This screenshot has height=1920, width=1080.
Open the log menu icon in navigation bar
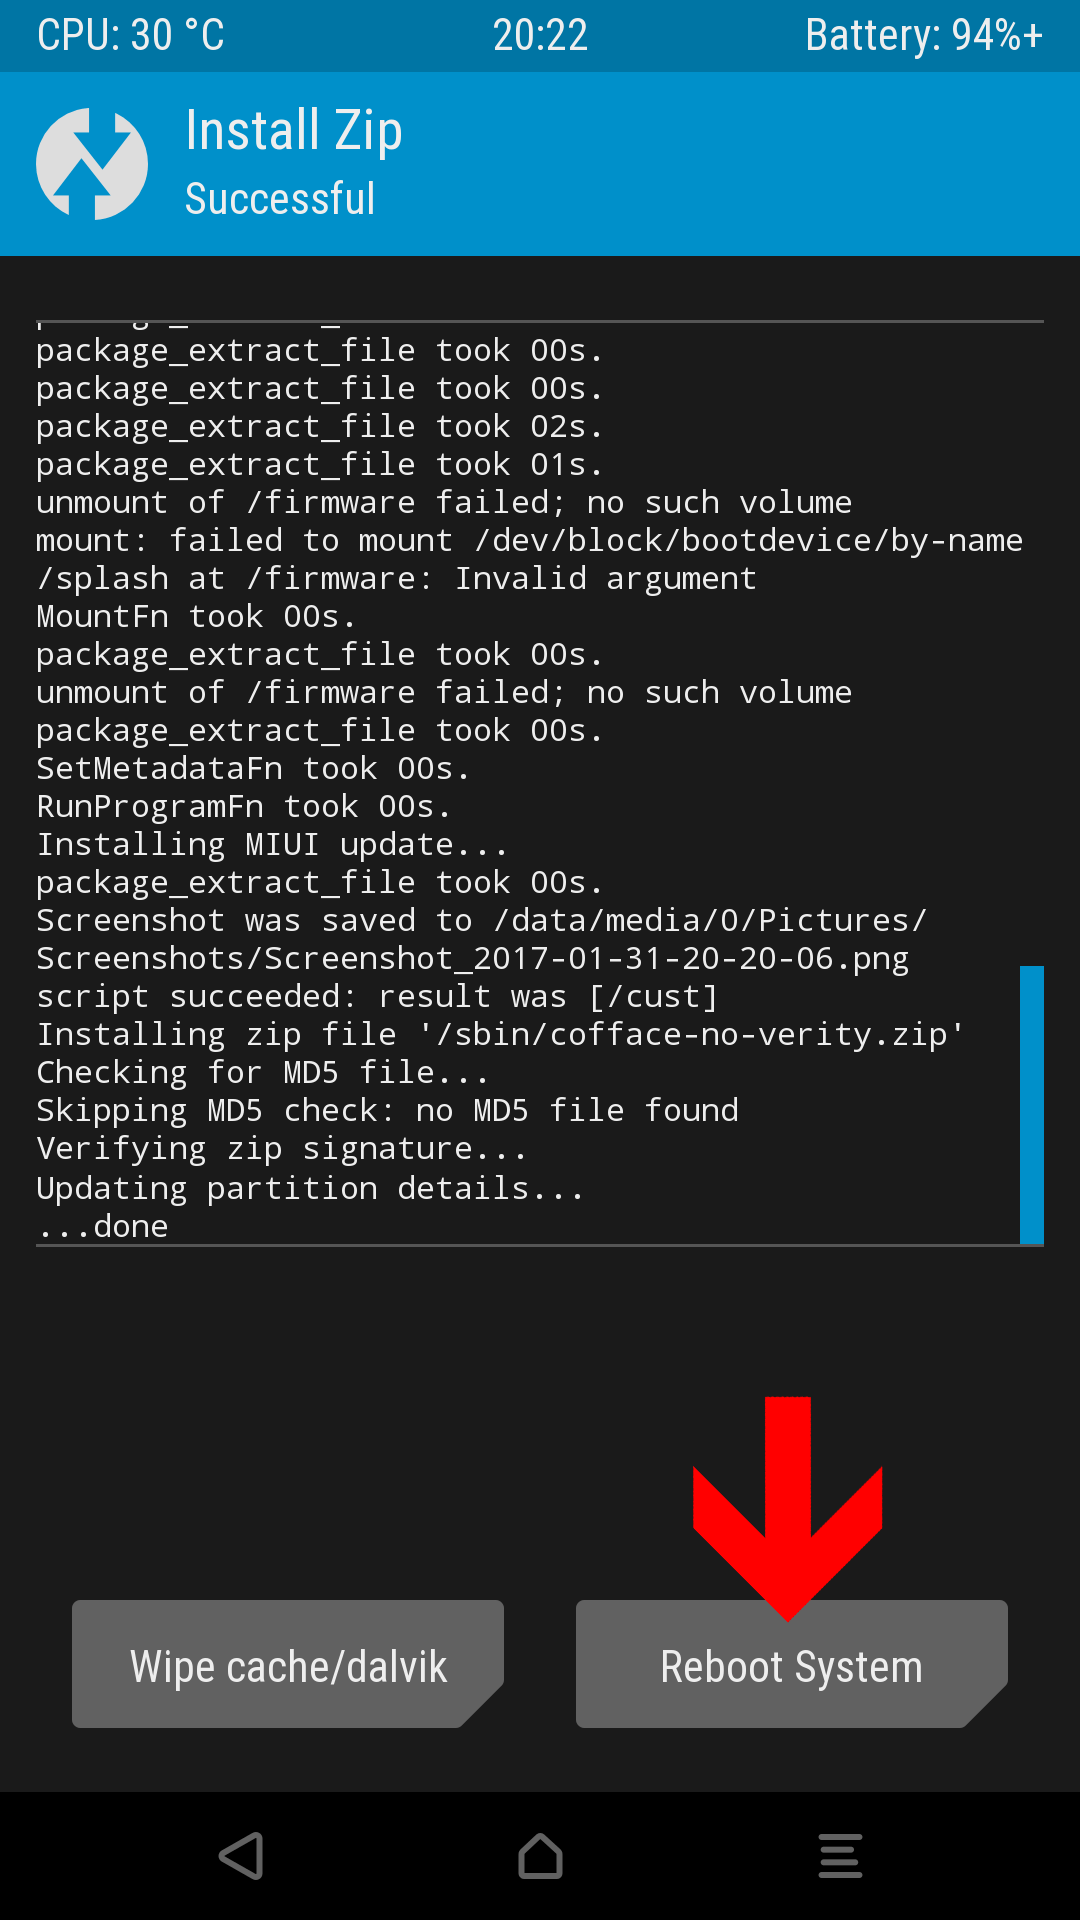840,1856
